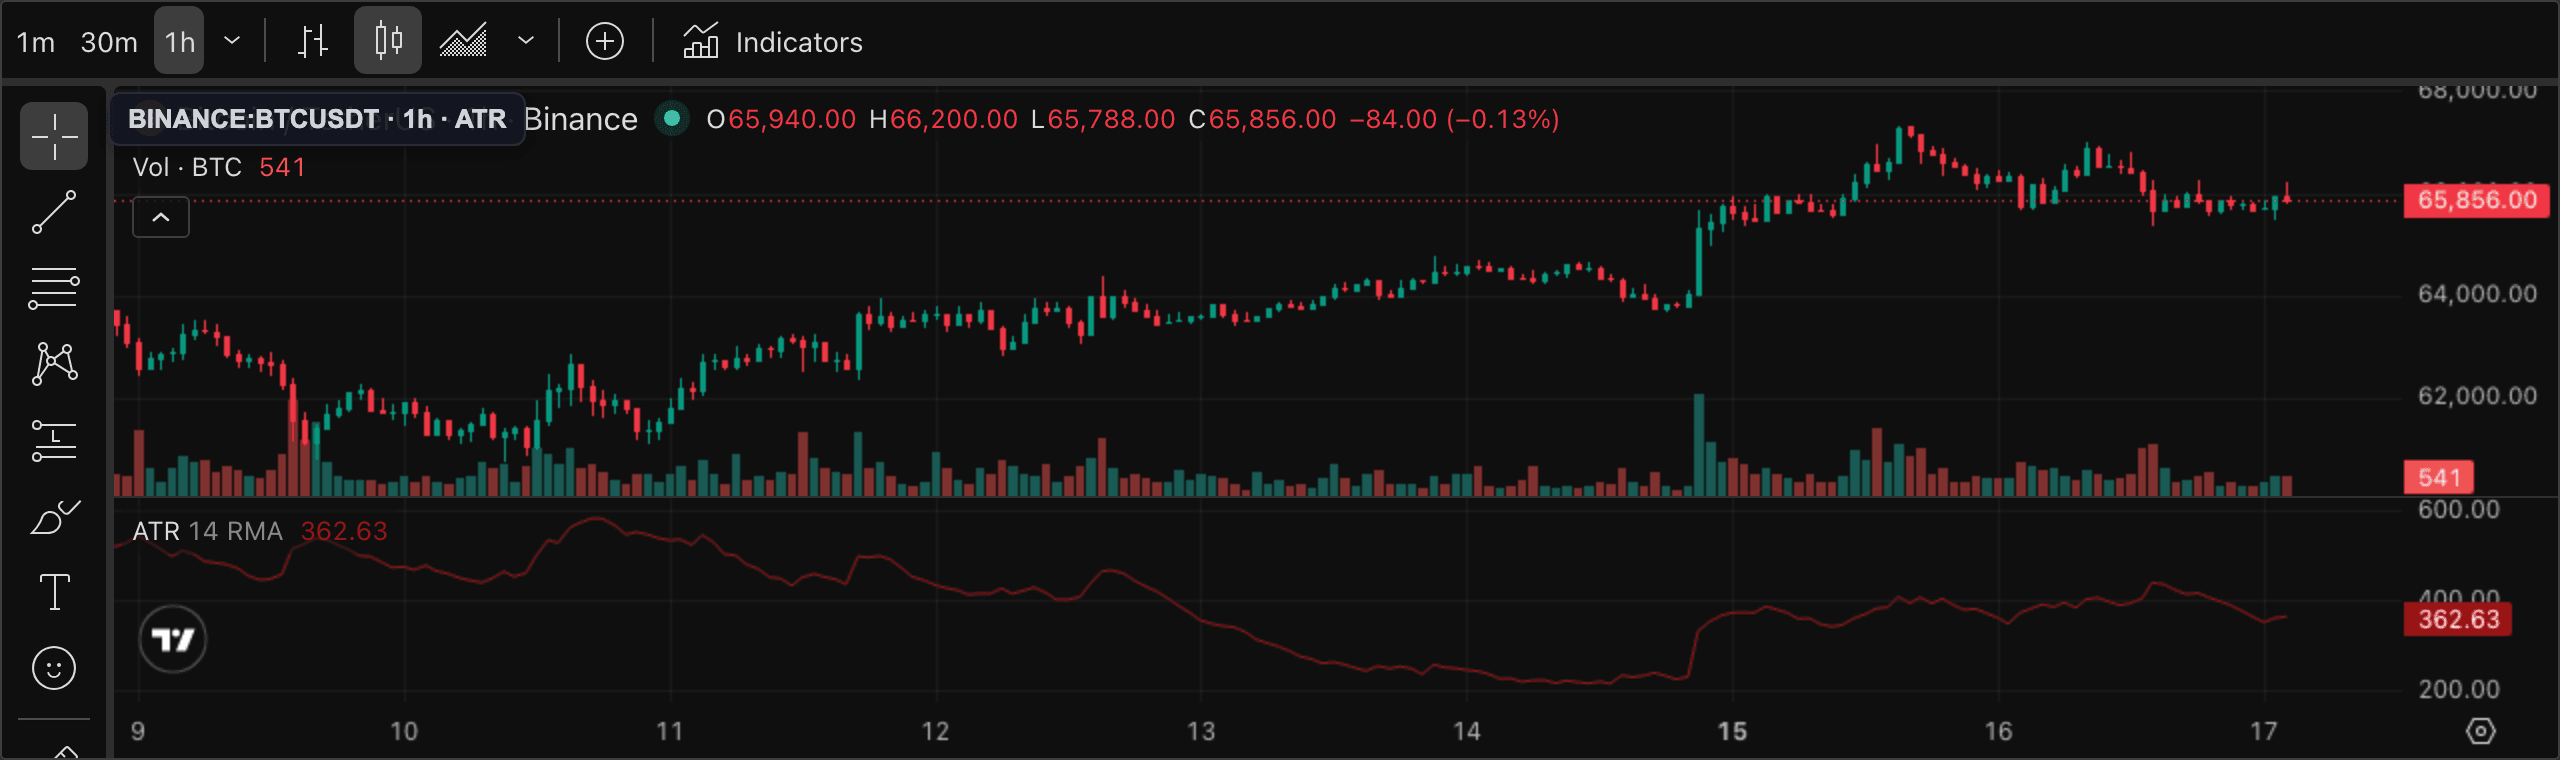2560x760 pixels.
Task: Click the TradingView logo
Action: pos(173,639)
